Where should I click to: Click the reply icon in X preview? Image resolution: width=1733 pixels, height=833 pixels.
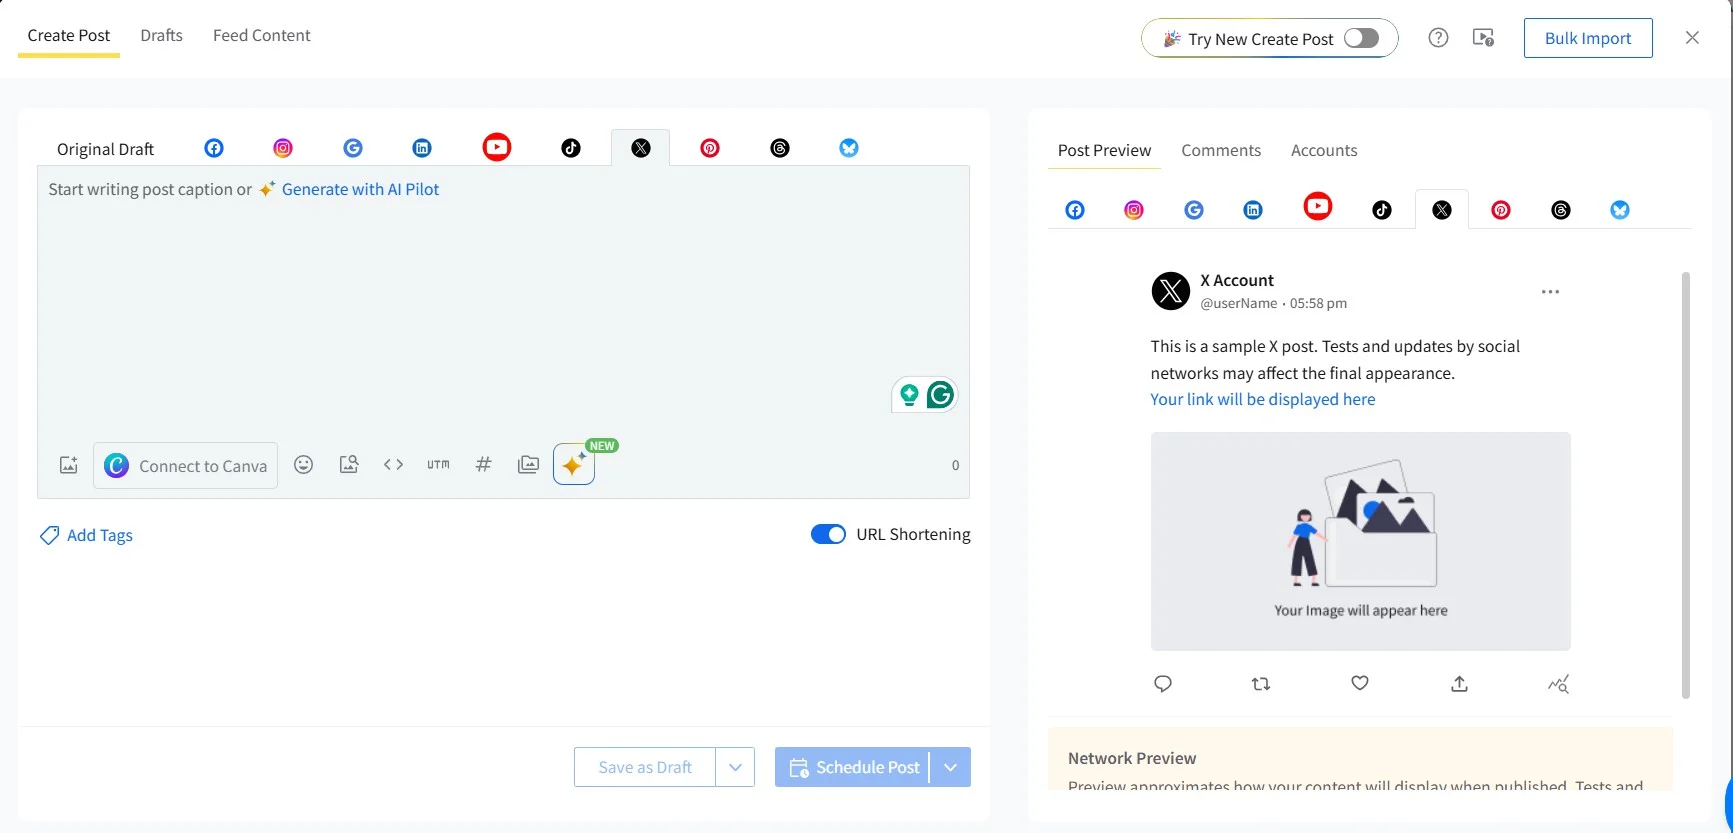[1163, 684]
